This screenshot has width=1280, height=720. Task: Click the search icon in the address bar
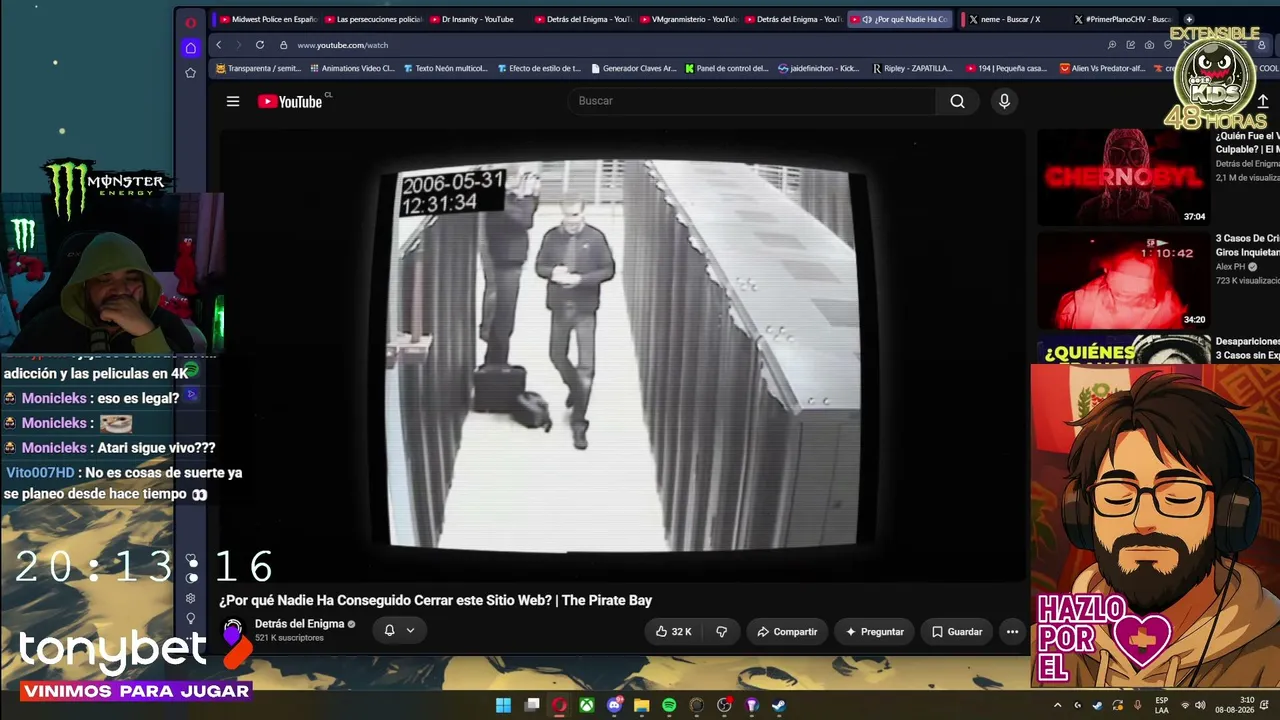pyautogui.click(x=1112, y=45)
